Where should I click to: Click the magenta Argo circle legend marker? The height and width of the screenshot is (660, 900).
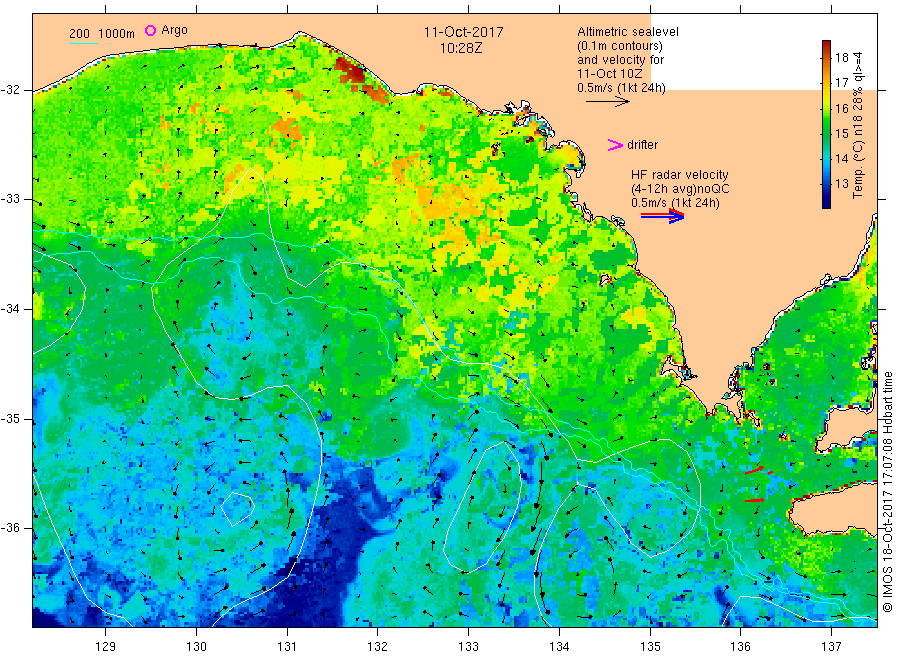pyautogui.click(x=150, y=30)
